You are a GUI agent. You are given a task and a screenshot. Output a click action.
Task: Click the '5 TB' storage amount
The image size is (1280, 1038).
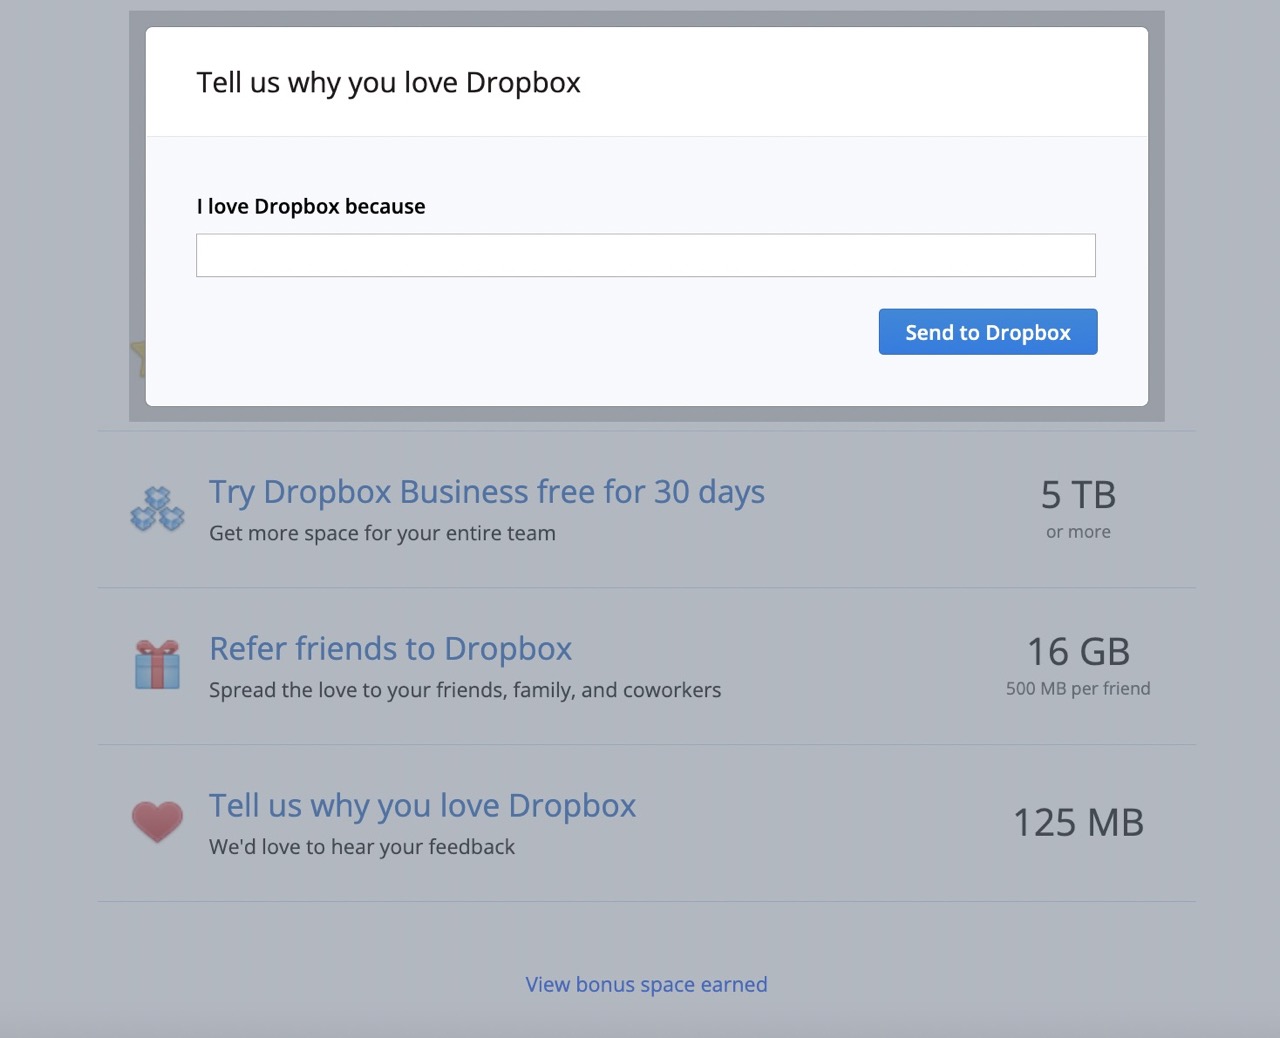(1078, 495)
